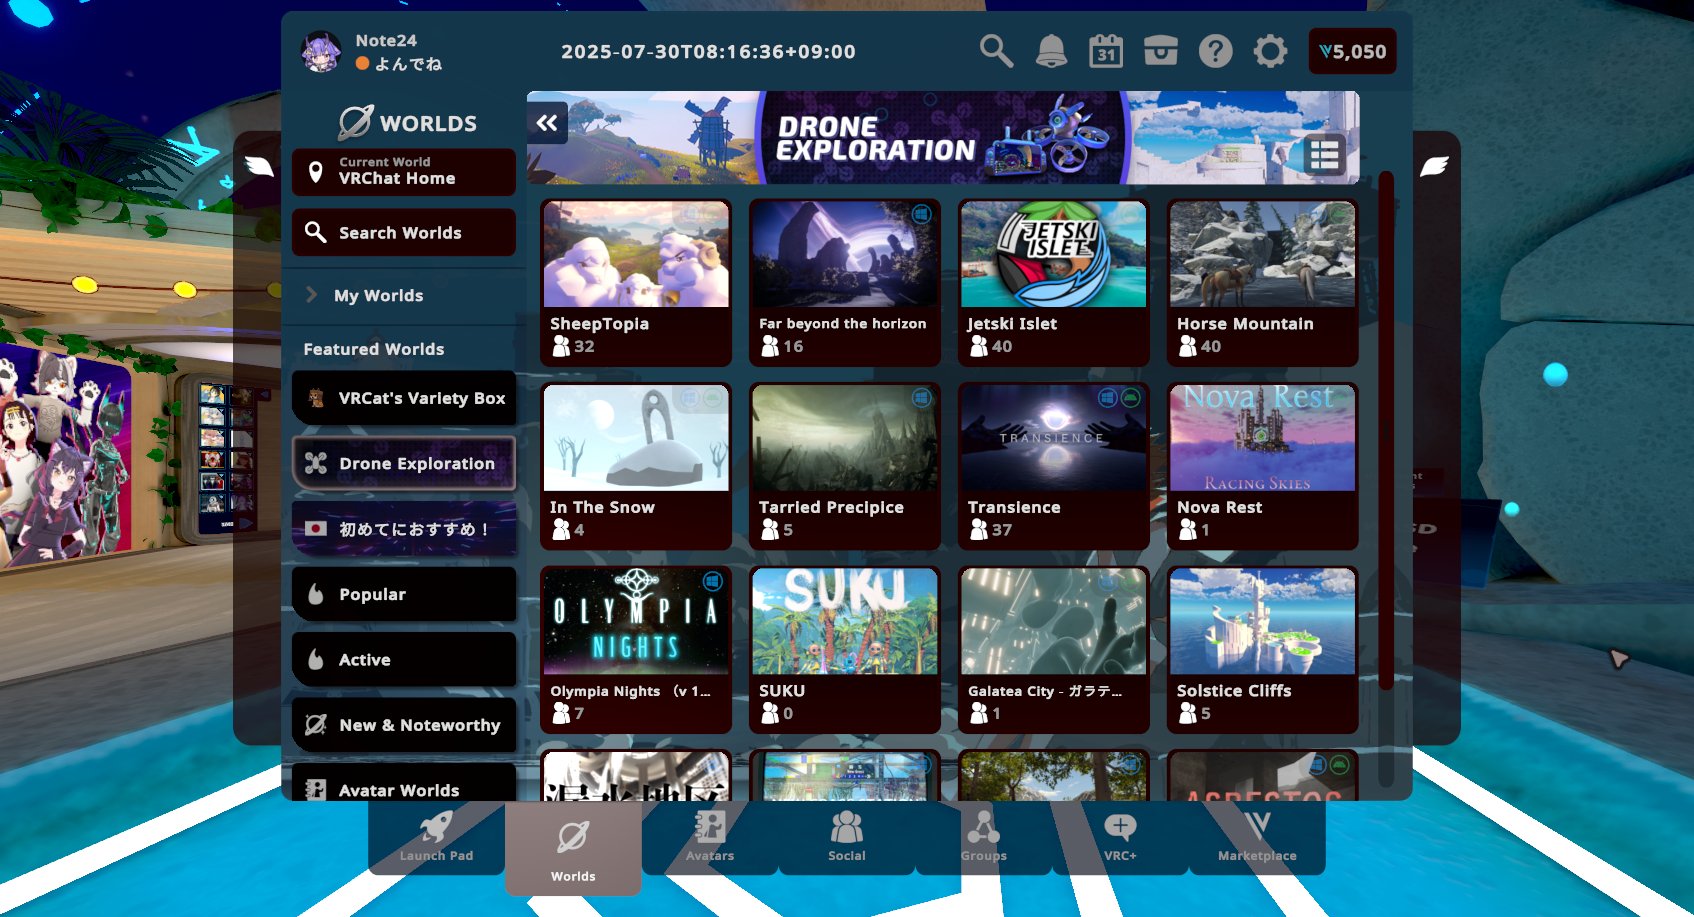Open Transience world
The width and height of the screenshot is (1694, 917).
tap(1054, 466)
